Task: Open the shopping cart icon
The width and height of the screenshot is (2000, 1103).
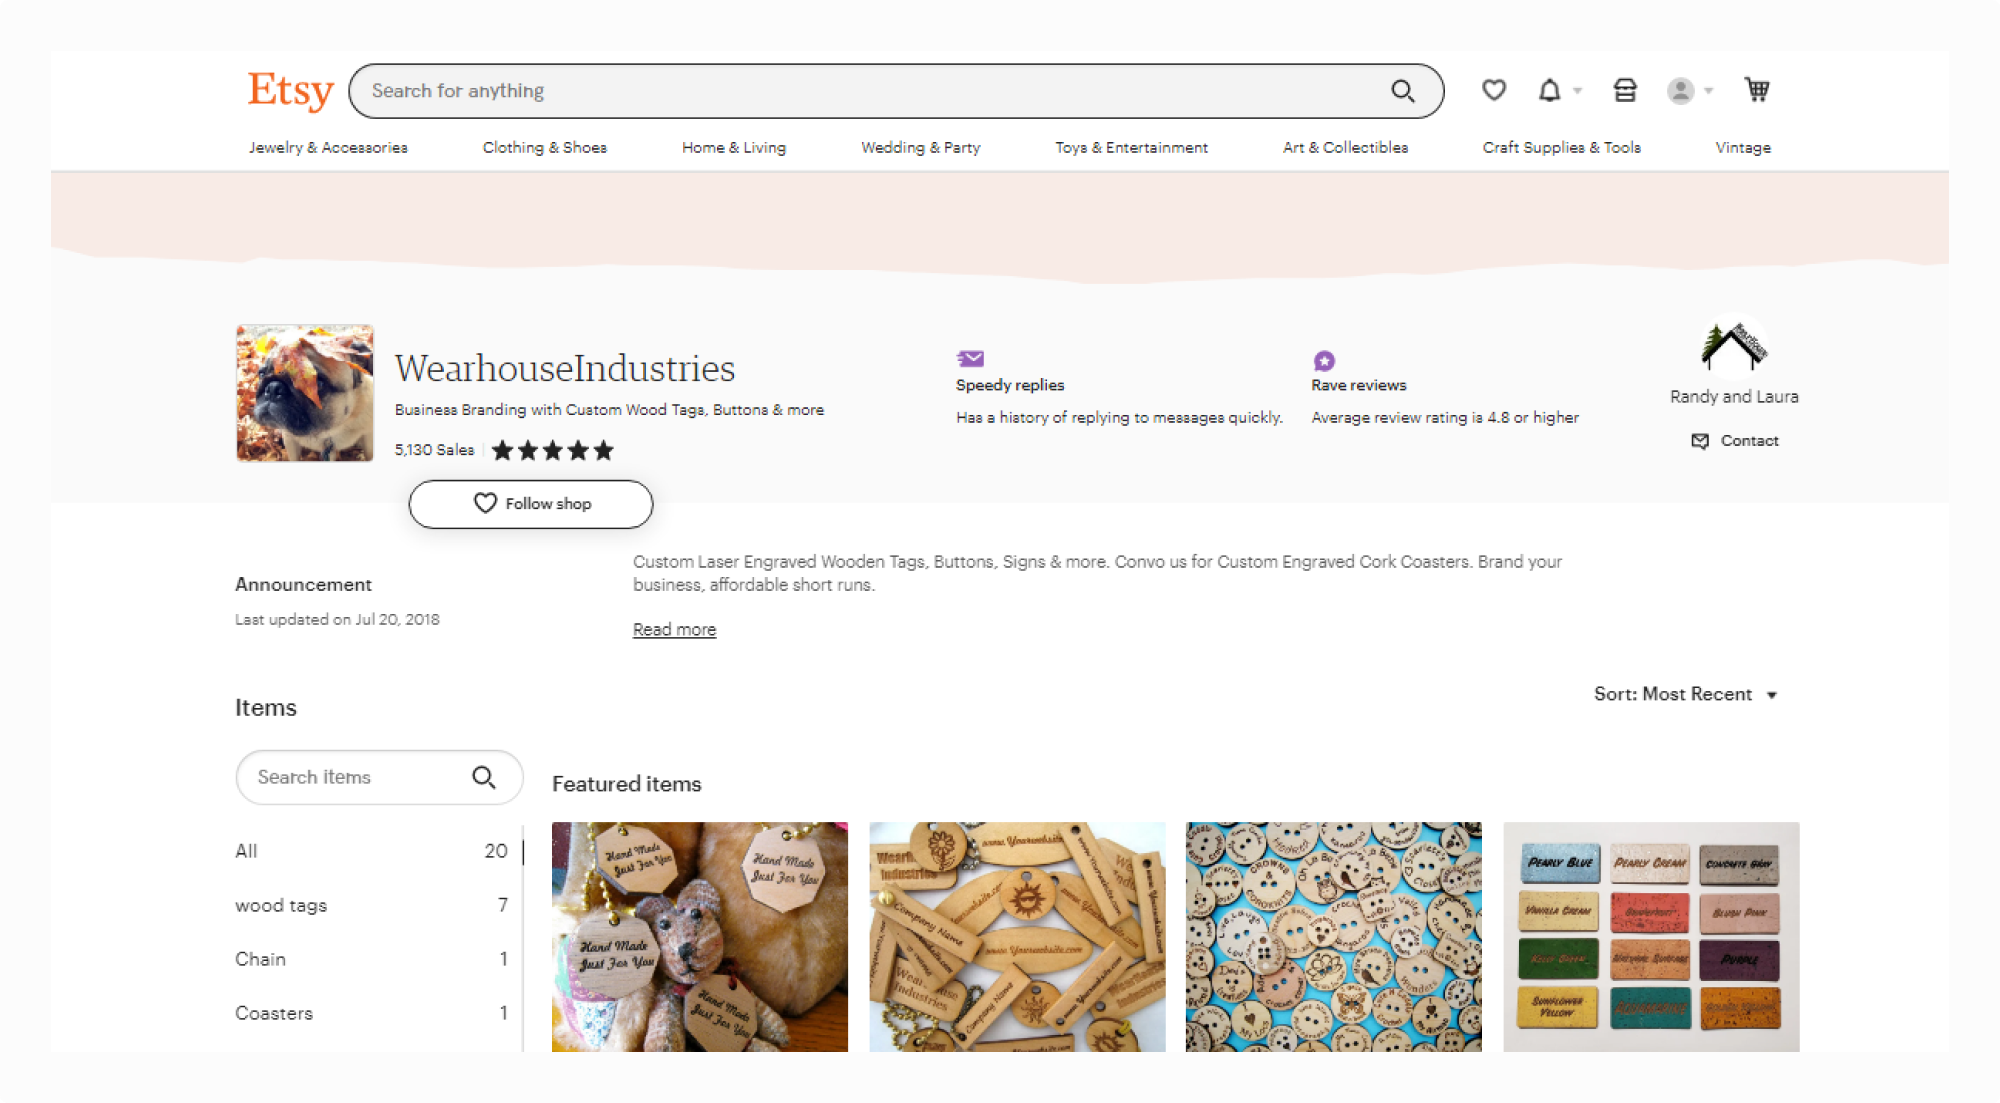Action: point(1757,90)
